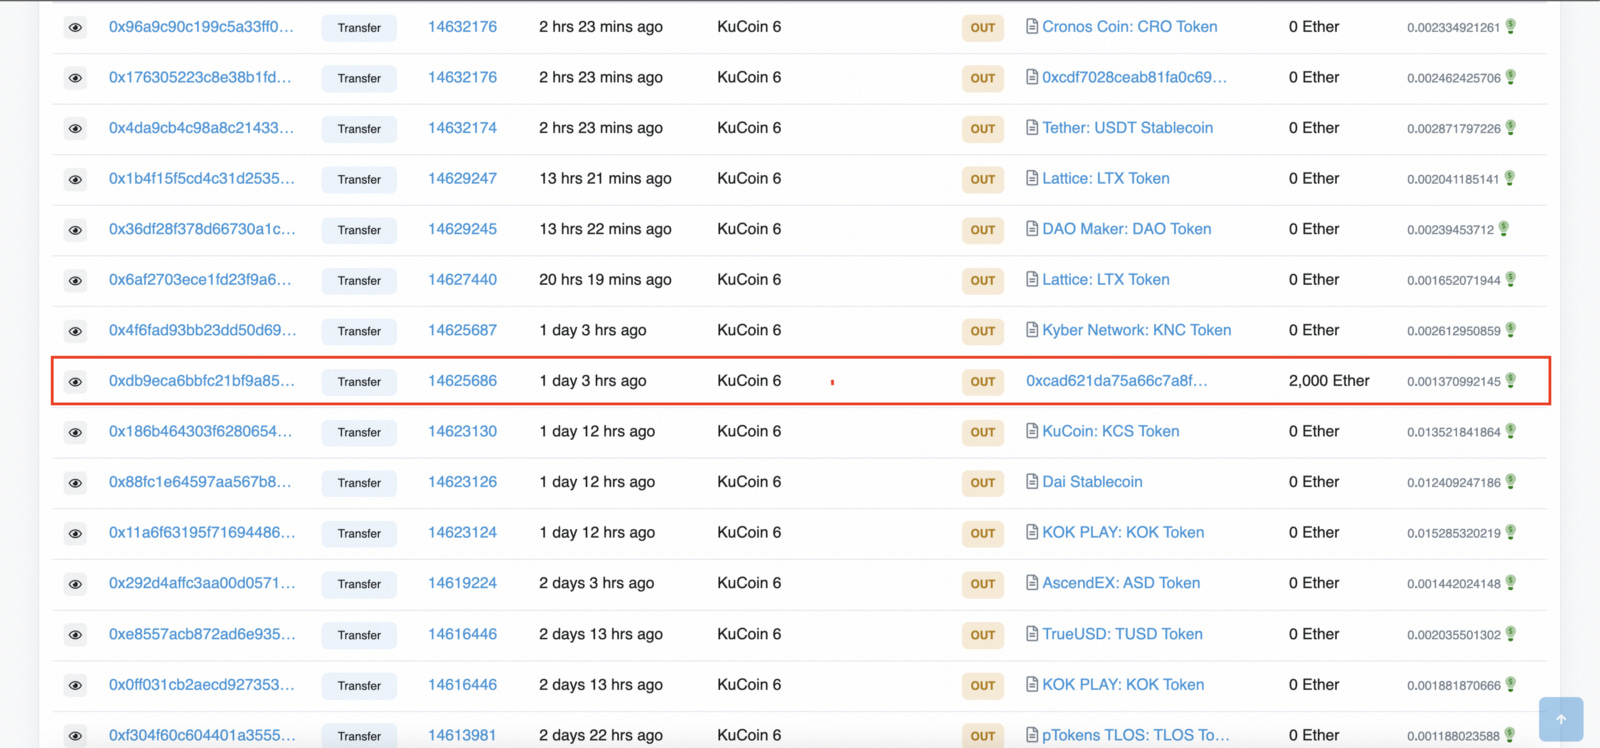The width and height of the screenshot is (1600, 748).
Task: Click '2 days 22 hrs ago' age cell
Action: coord(601,735)
